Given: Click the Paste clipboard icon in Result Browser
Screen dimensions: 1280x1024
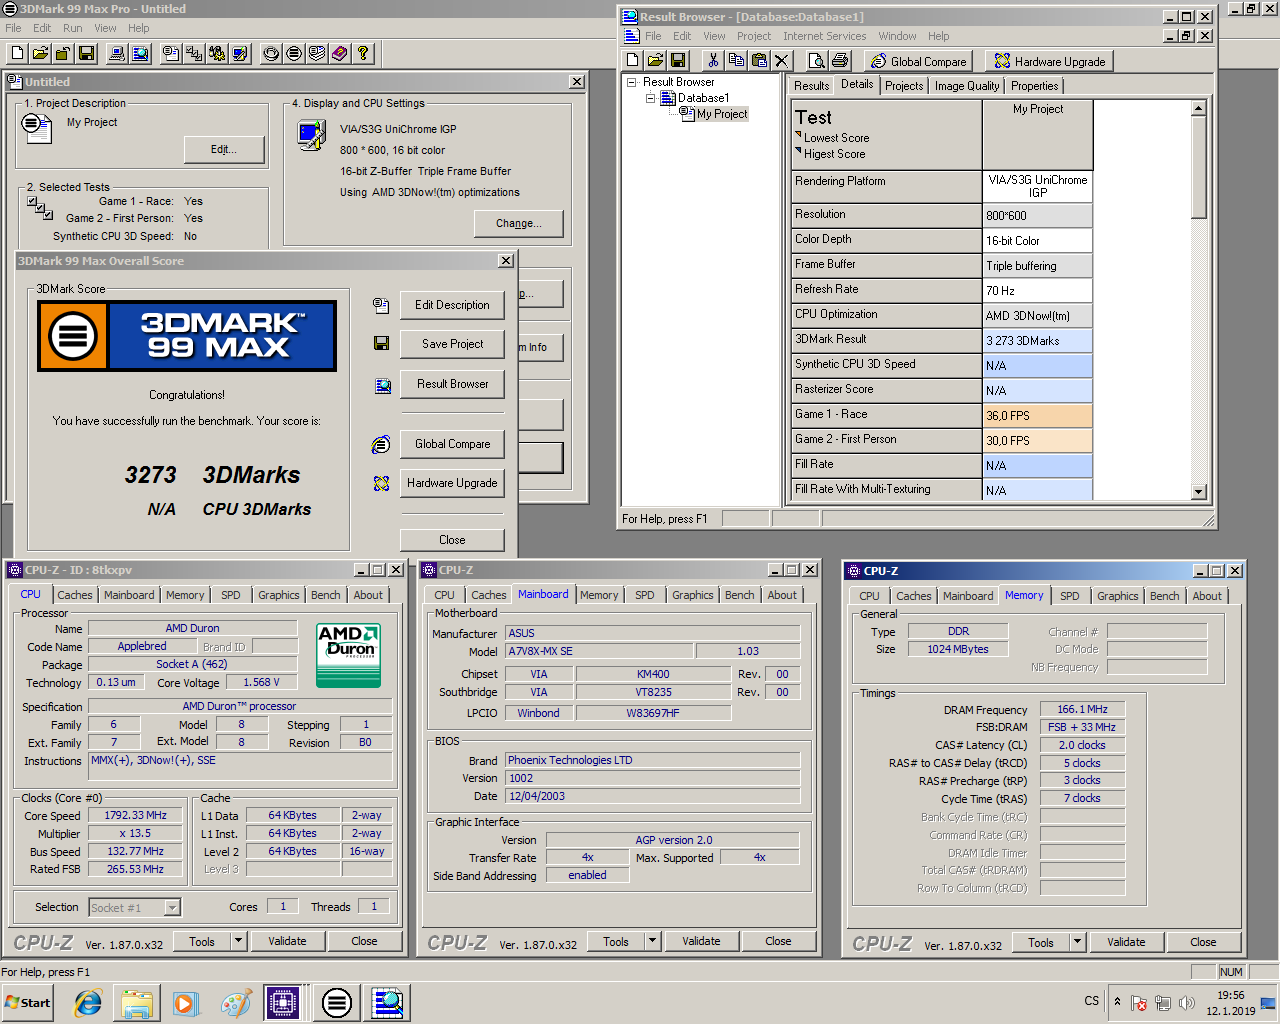Looking at the screenshot, I should click(x=759, y=61).
